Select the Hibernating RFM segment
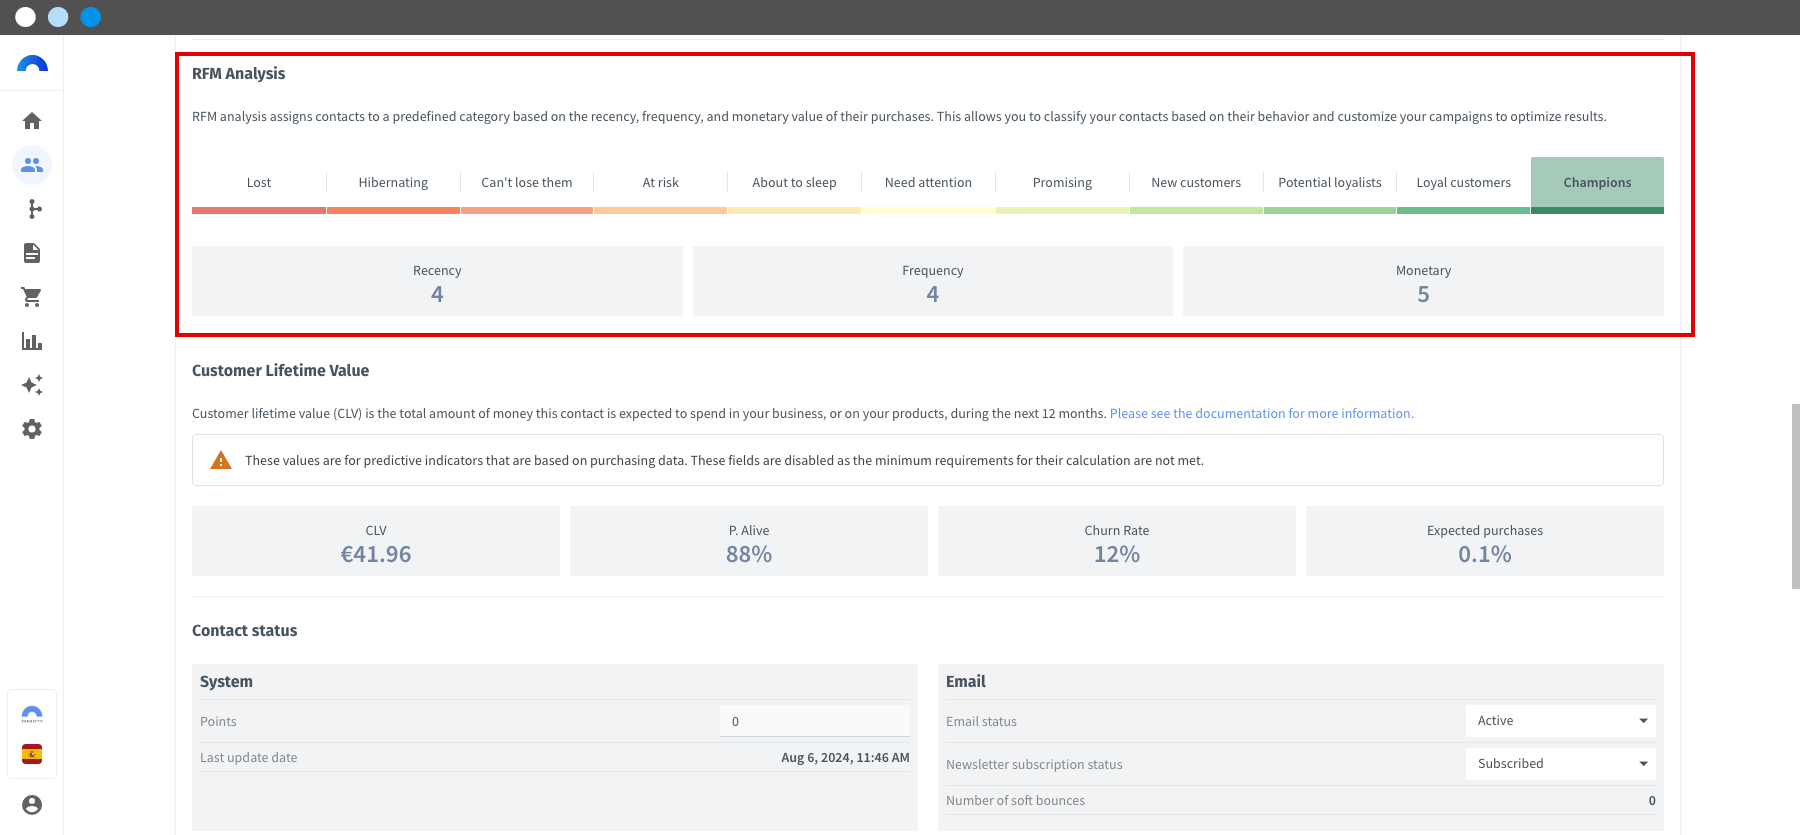This screenshot has width=1800, height=835. tap(393, 183)
